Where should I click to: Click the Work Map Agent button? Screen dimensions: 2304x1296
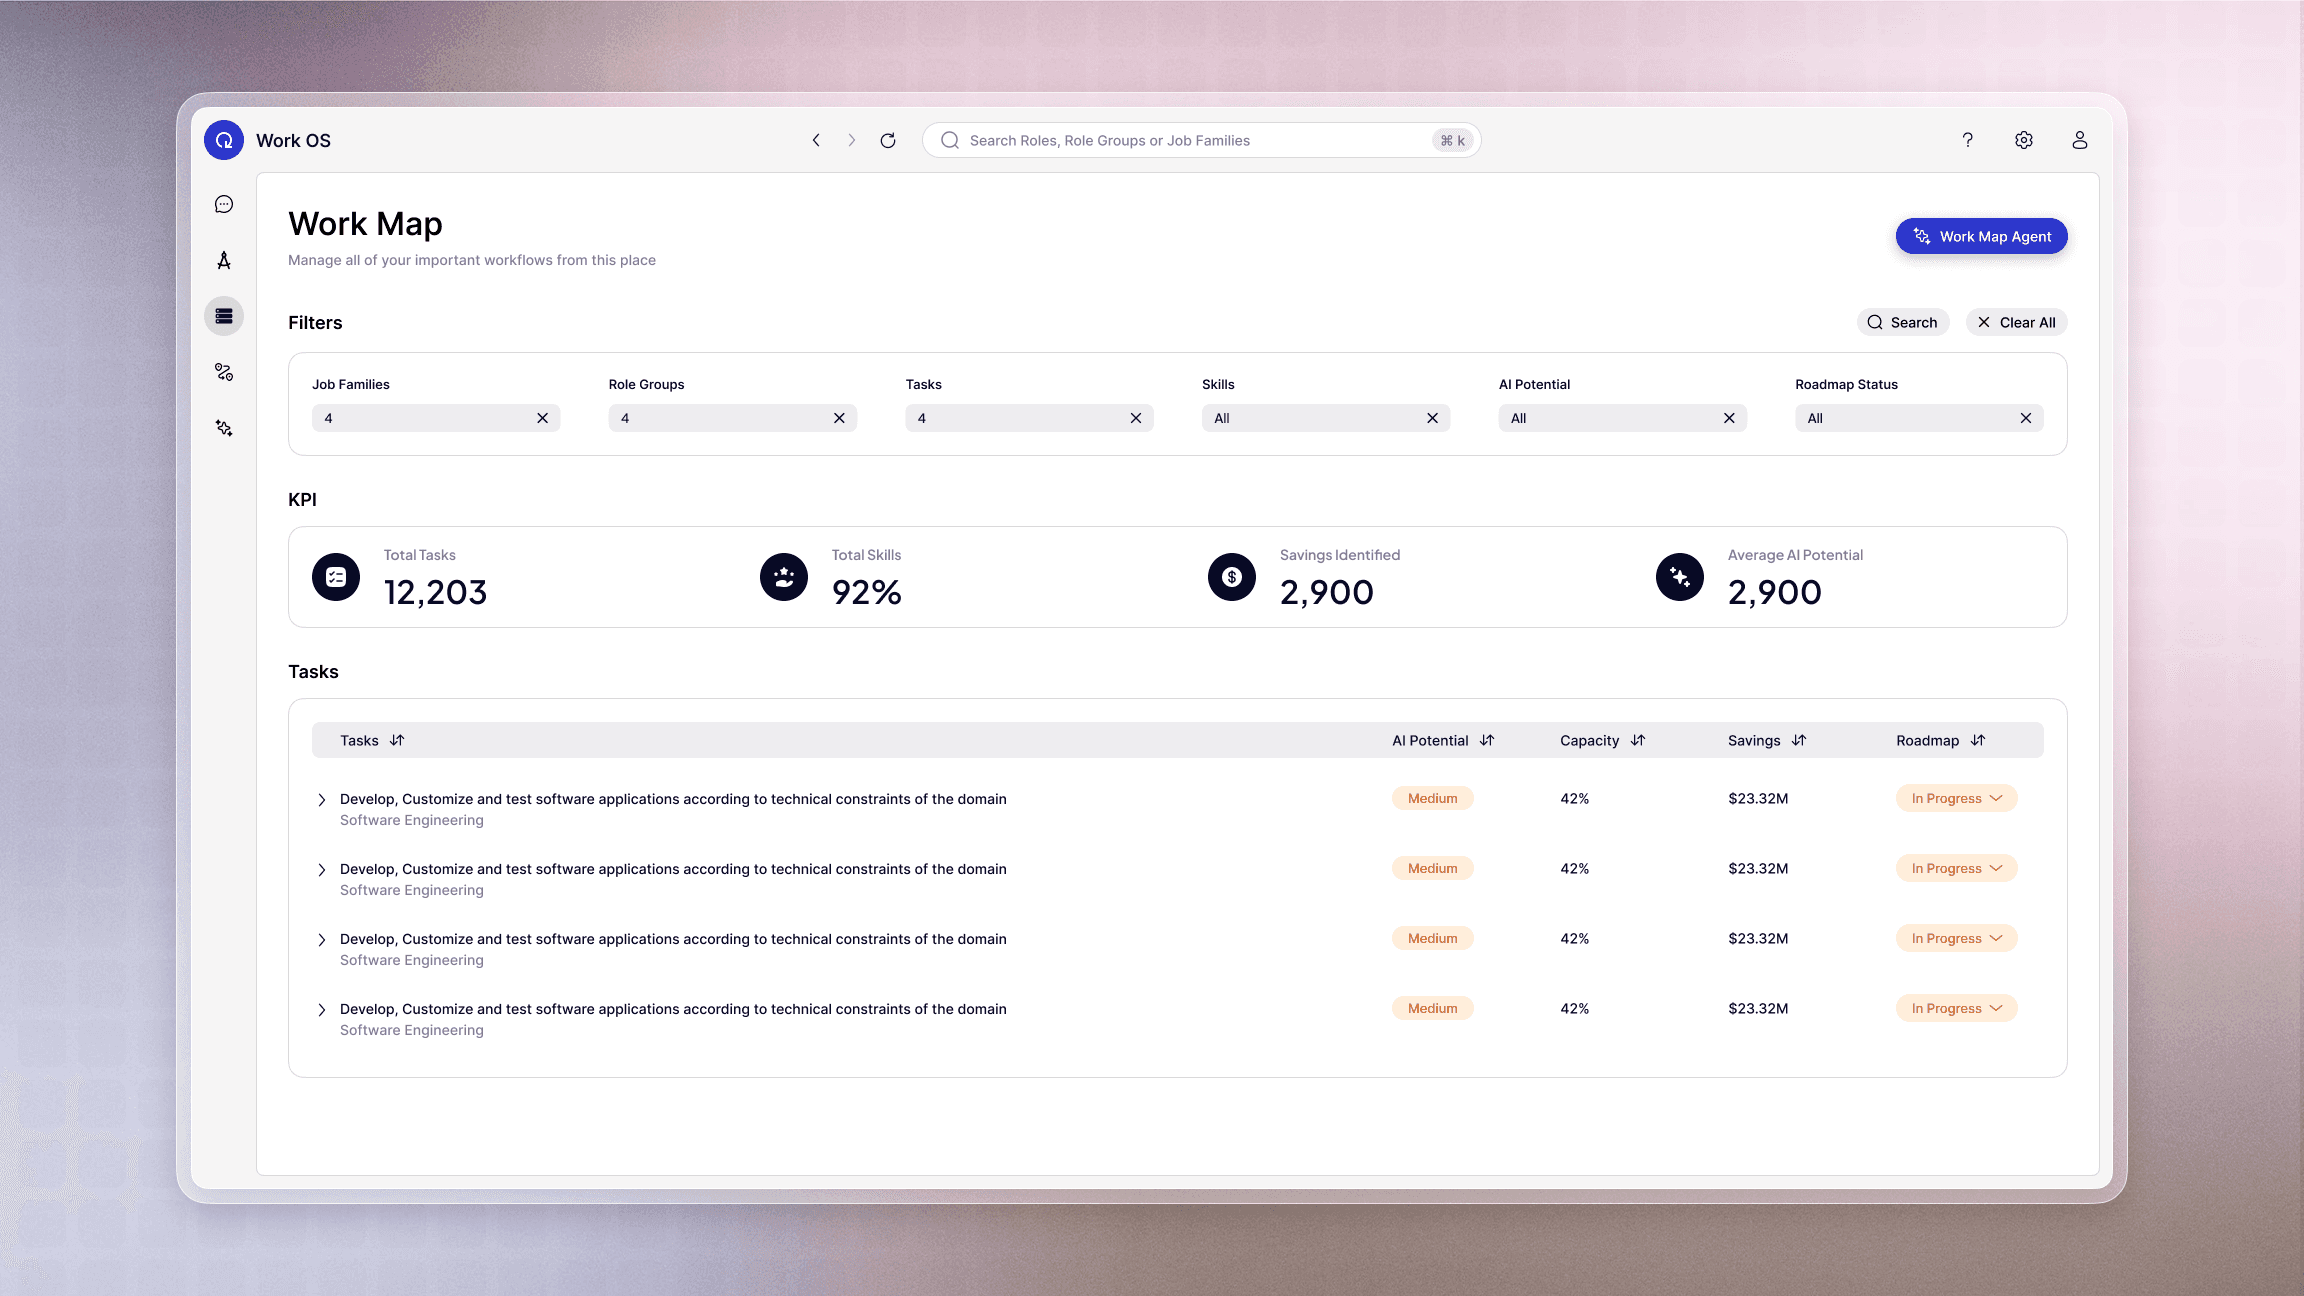click(1981, 236)
